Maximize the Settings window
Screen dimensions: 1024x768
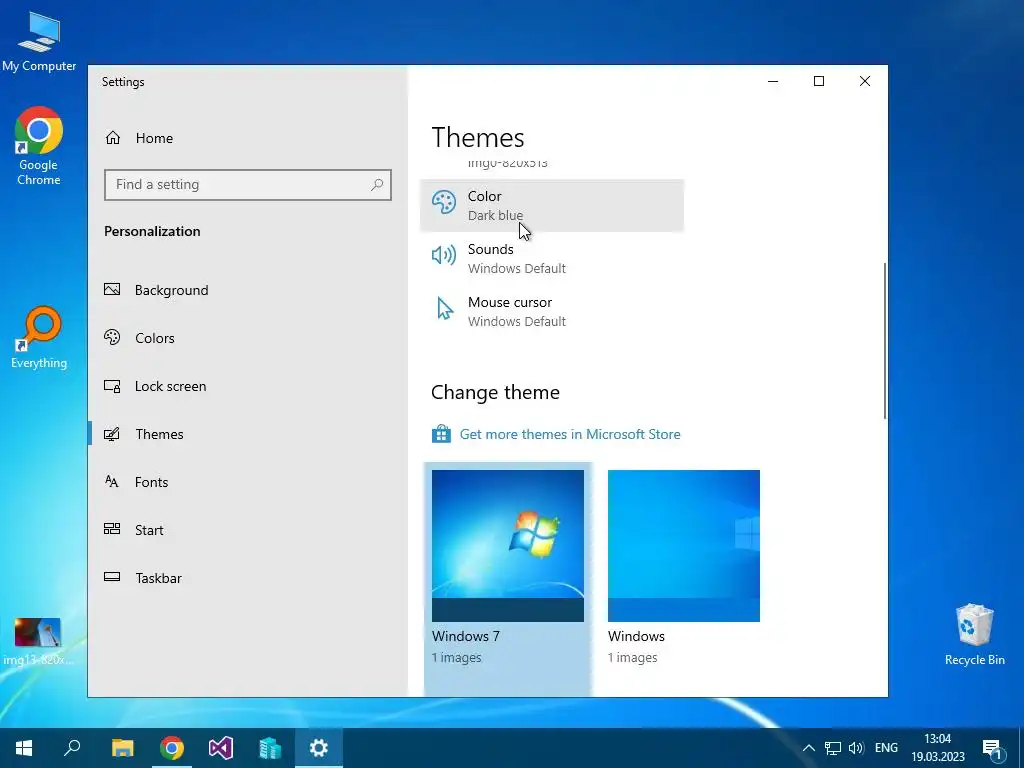pyautogui.click(x=819, y=81)
